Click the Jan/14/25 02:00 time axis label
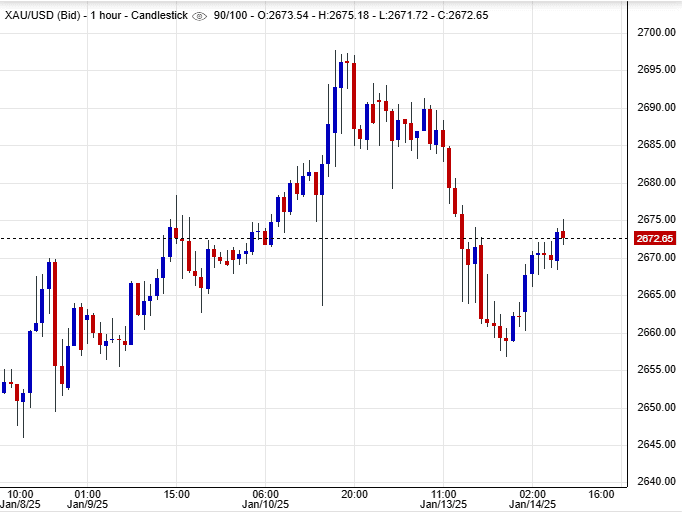682x512 pixels. (532, 500)
